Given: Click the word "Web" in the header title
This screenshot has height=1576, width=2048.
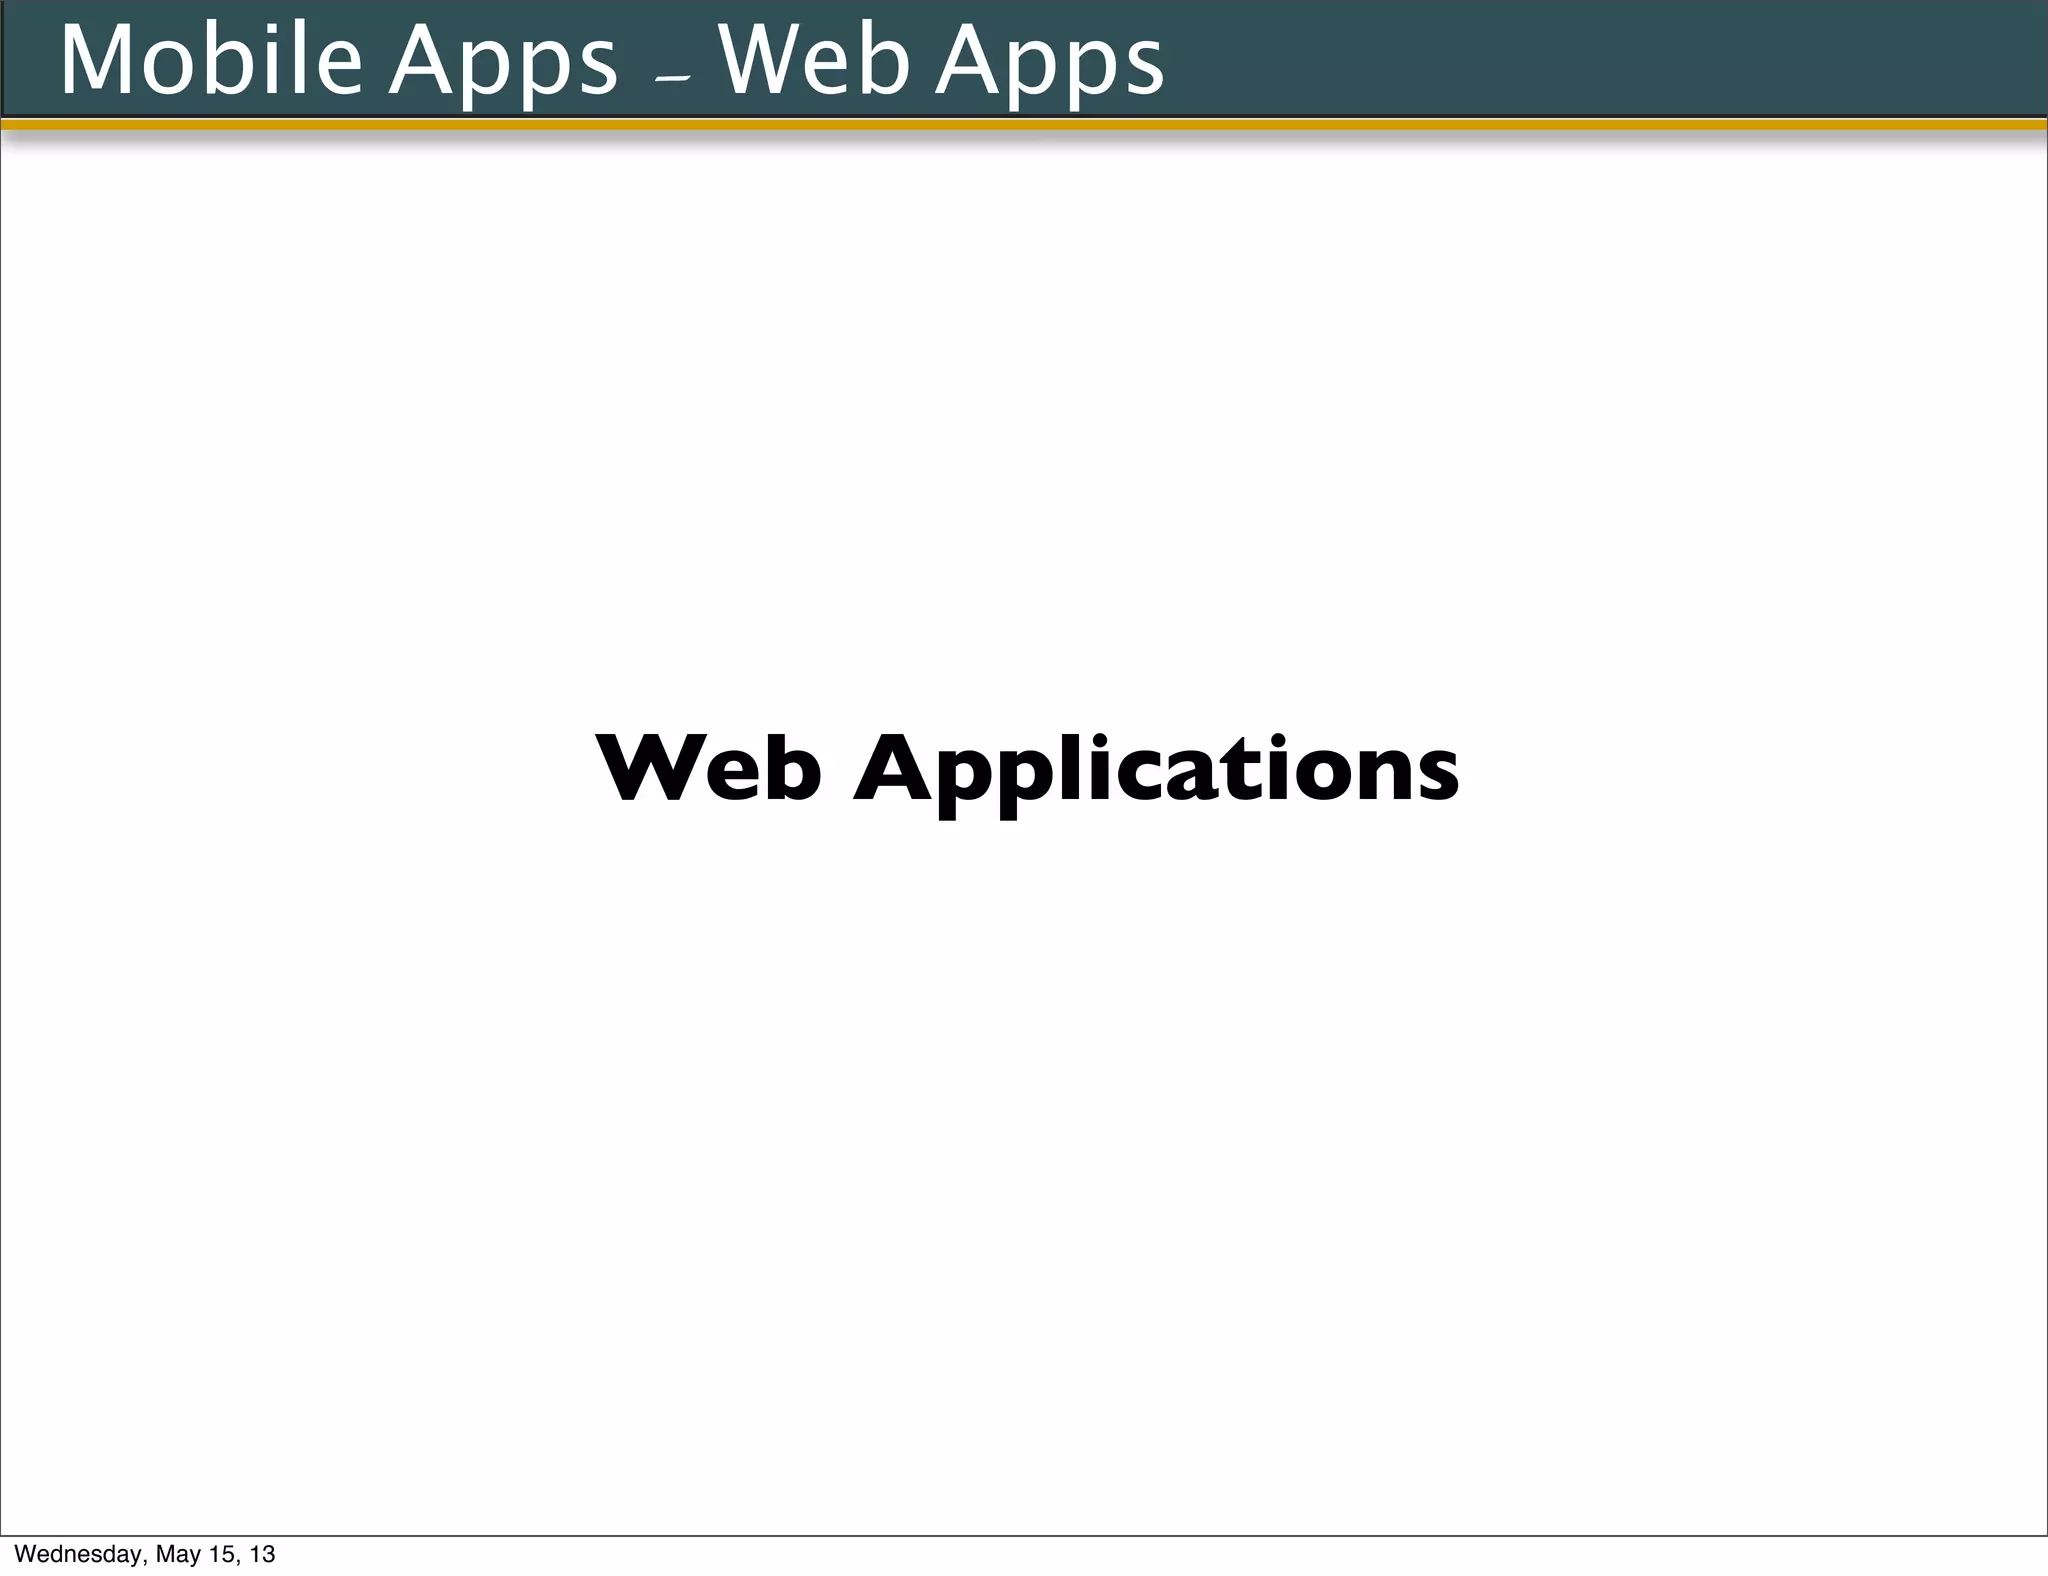Looking at the screenshot, I should tap(814, 60).
